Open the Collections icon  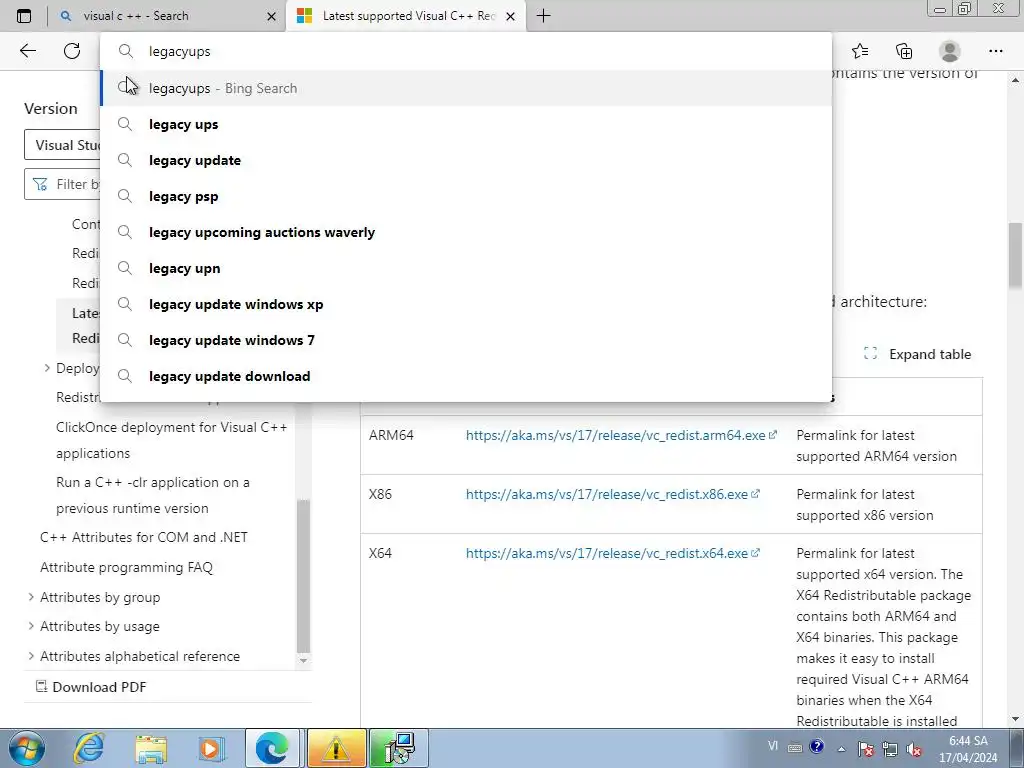pos(904,51)
